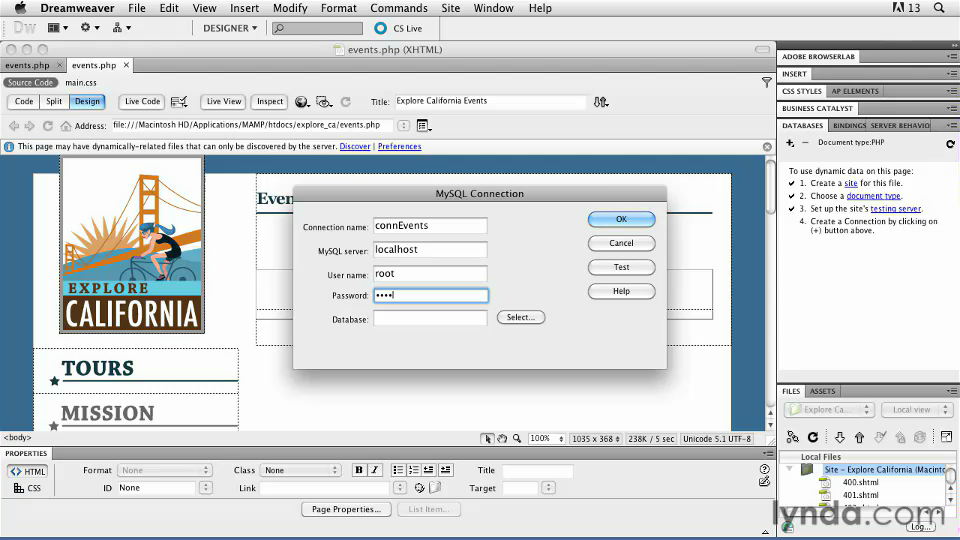
Task: Toggle Italic in Properties panel
Action: (x=375, y=470)
